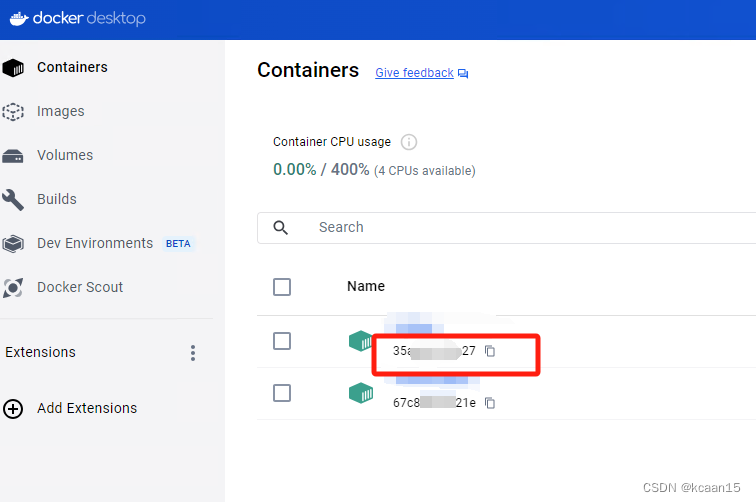Go to Images in the sidebar
This screenshot has width=756, height=502.
click(61, 111)
